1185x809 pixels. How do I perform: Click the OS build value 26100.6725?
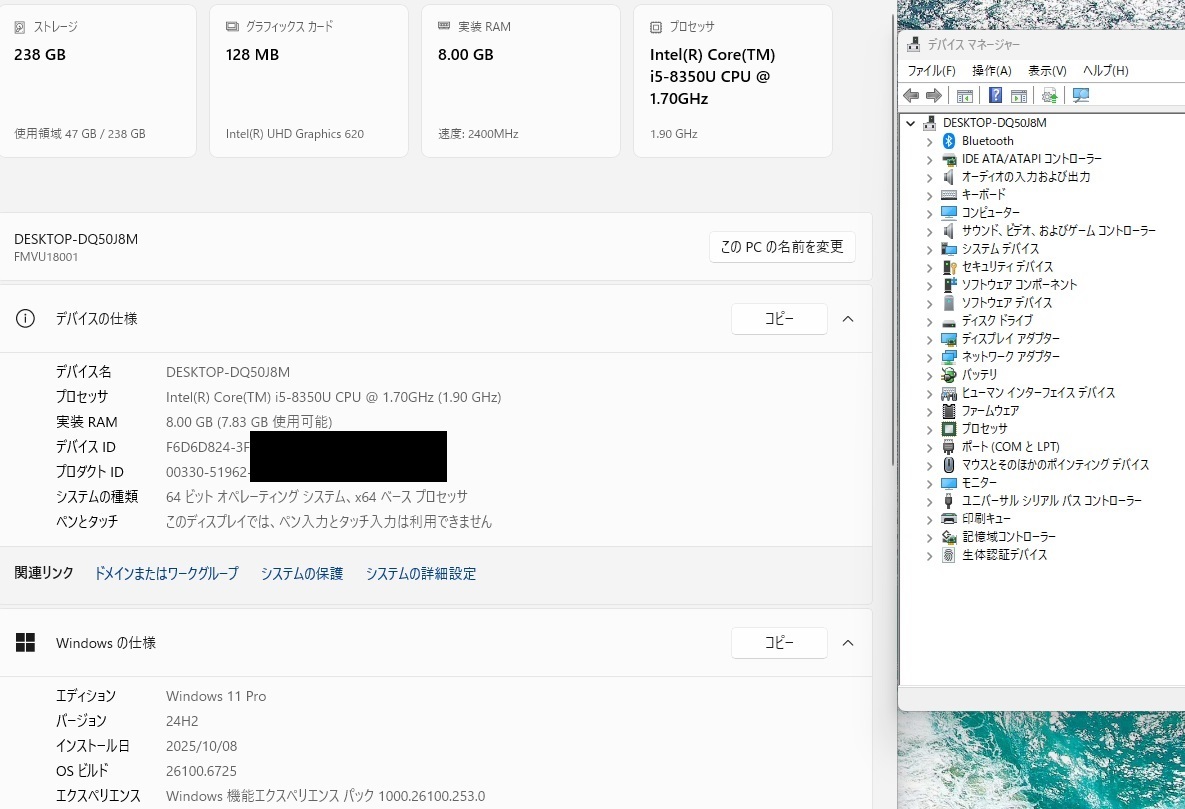201,771
